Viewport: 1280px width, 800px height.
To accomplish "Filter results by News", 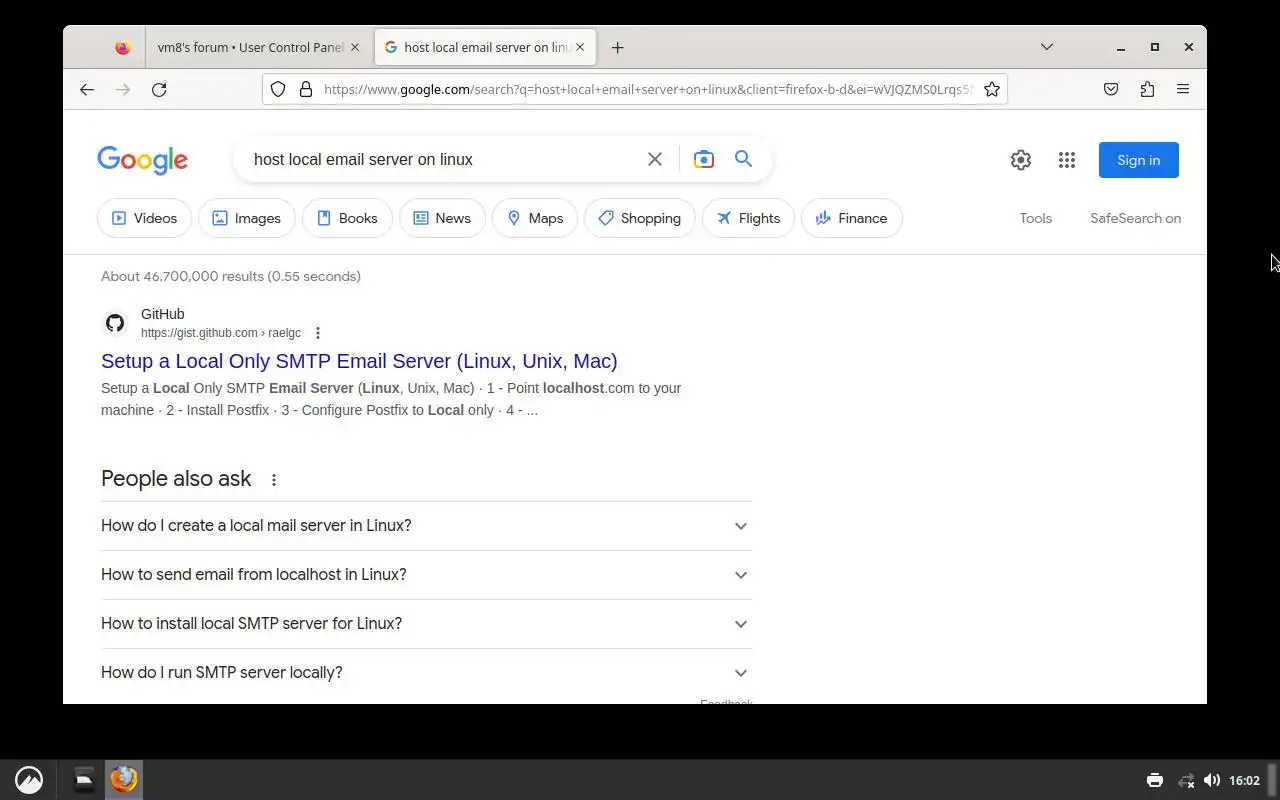I will click(x=442, y=218).
